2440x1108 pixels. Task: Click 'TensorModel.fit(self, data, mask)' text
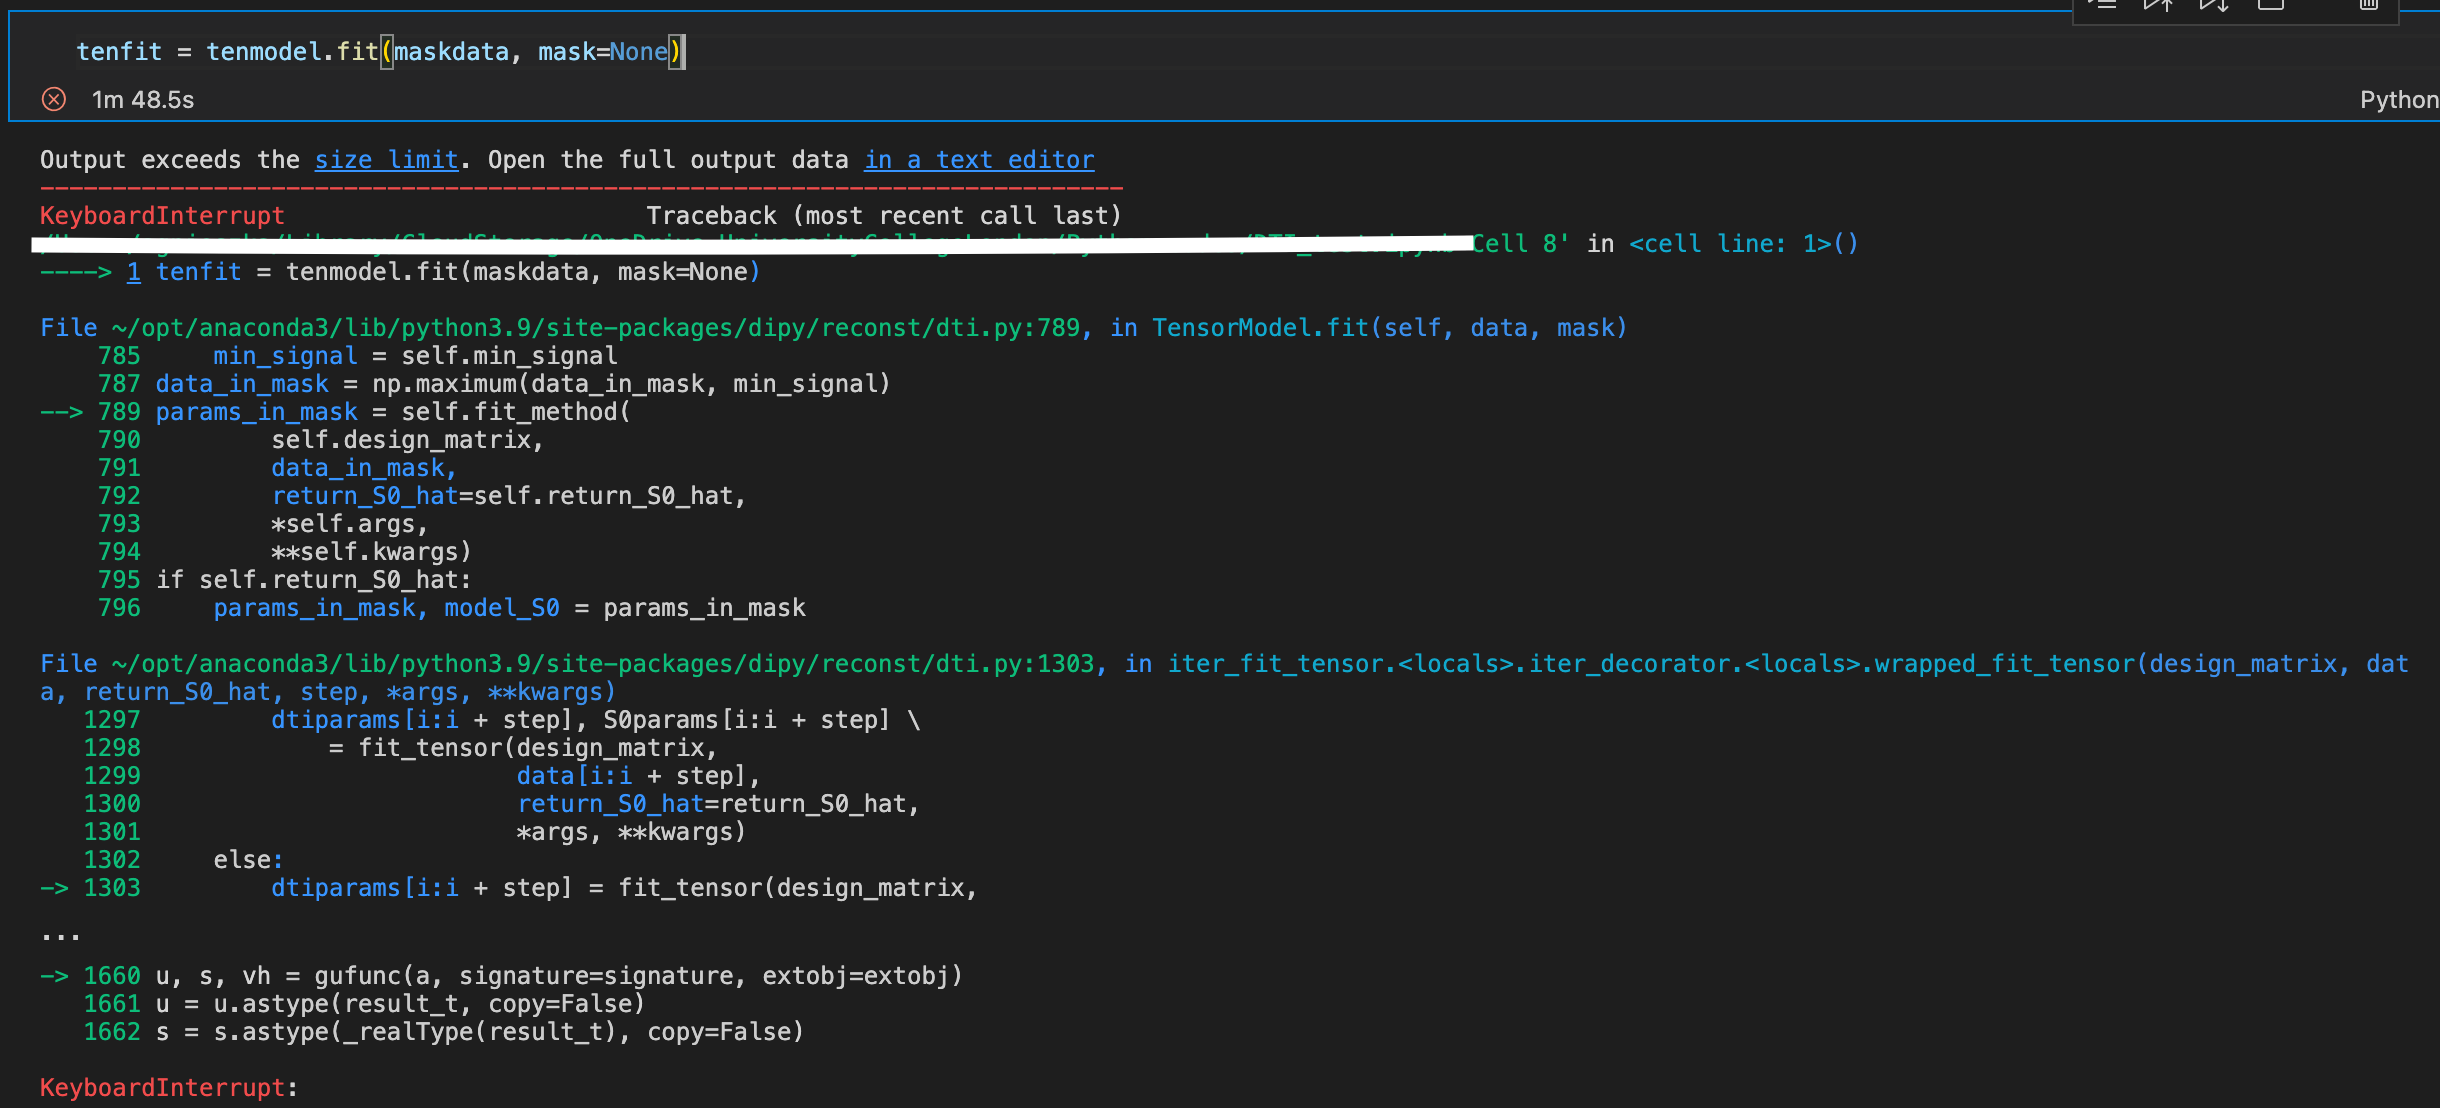1389,328
